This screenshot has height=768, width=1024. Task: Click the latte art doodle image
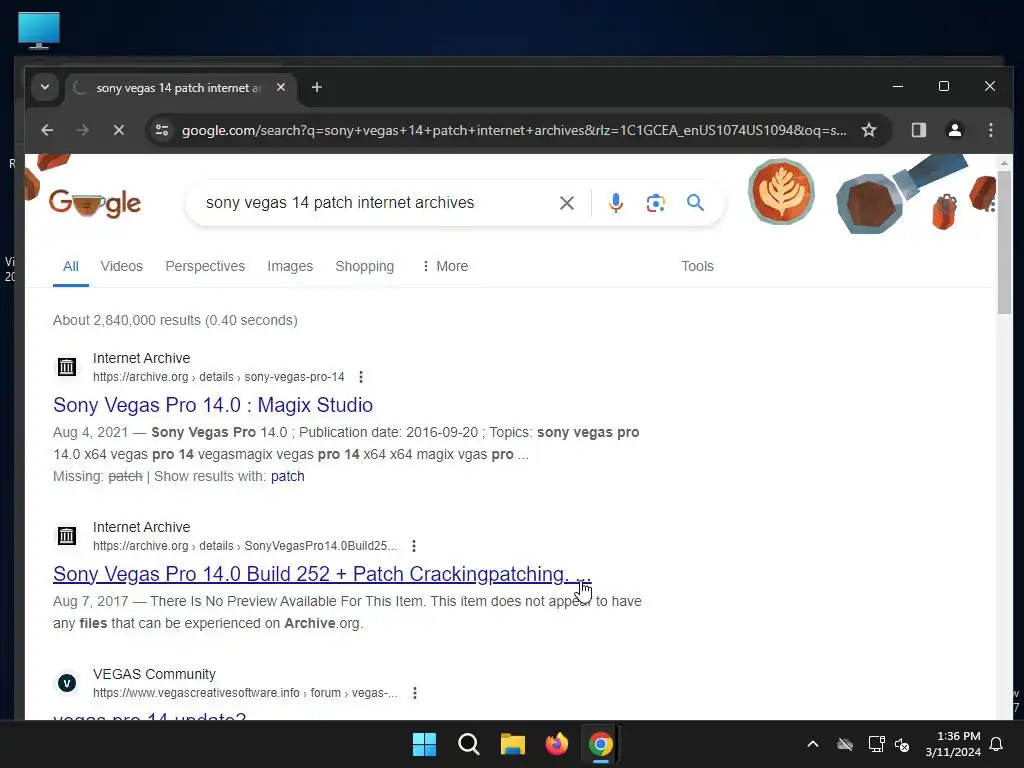[x=781, y=192]
